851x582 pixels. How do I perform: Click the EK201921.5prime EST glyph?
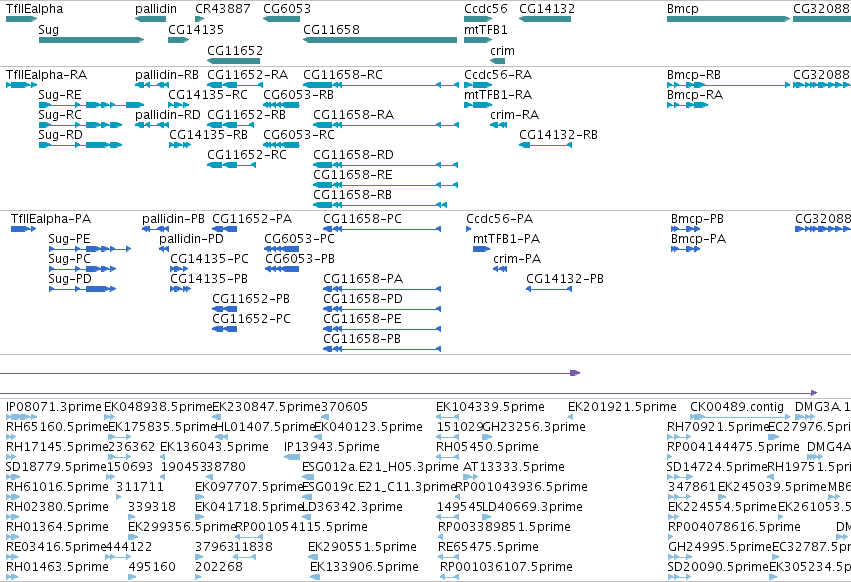click(x=570, y=417)
